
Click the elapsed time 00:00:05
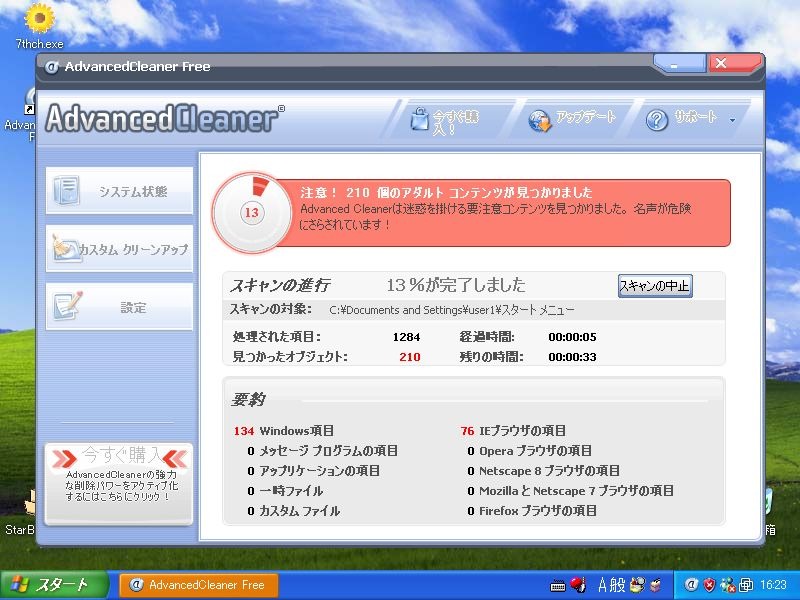tap(572, 337)
